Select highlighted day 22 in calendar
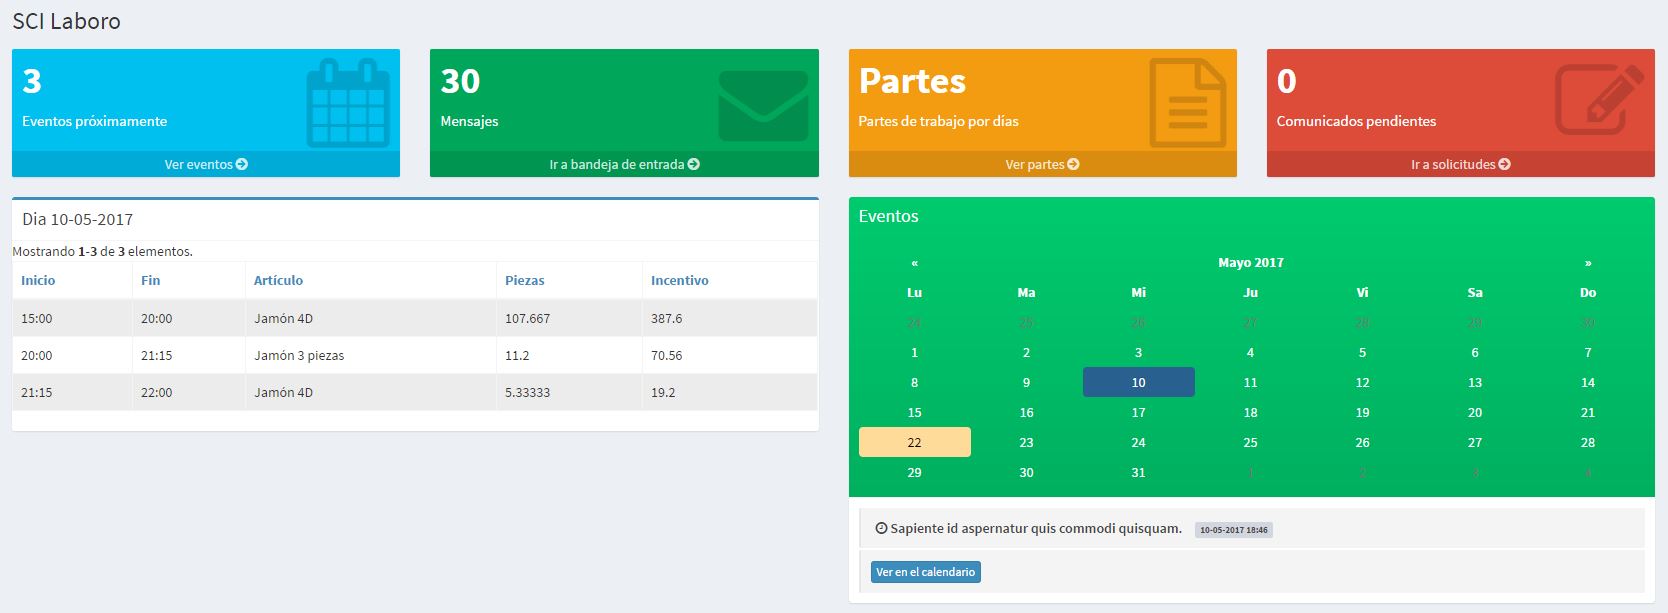 click(x=914, y=442)
